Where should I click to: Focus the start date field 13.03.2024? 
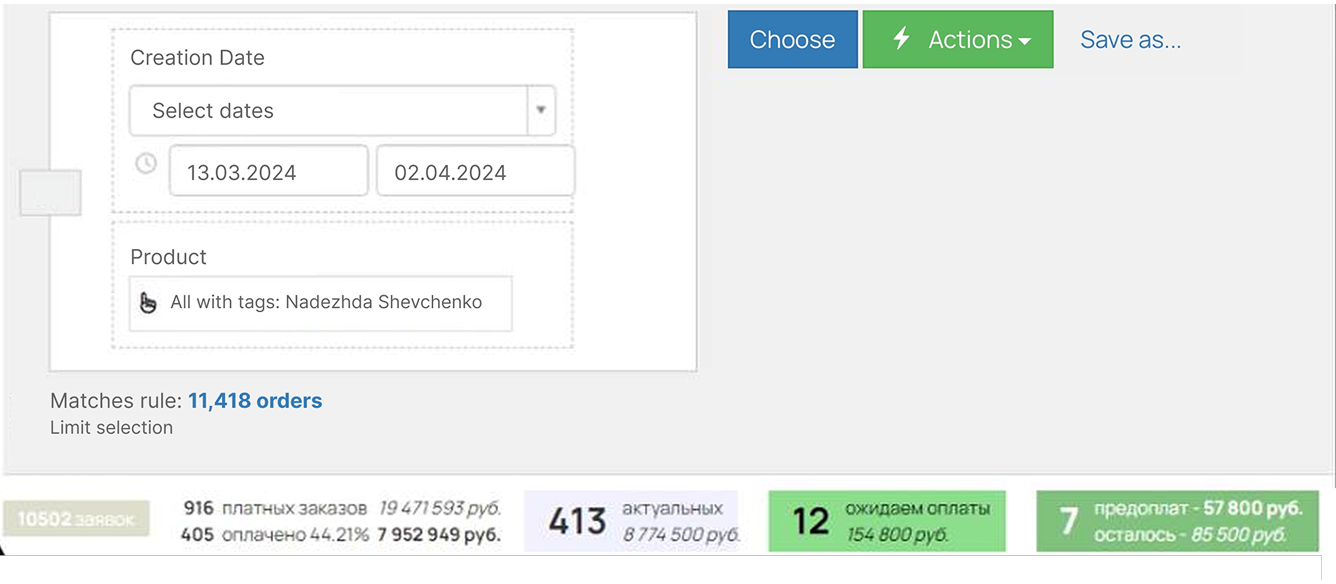pos(268,172)
